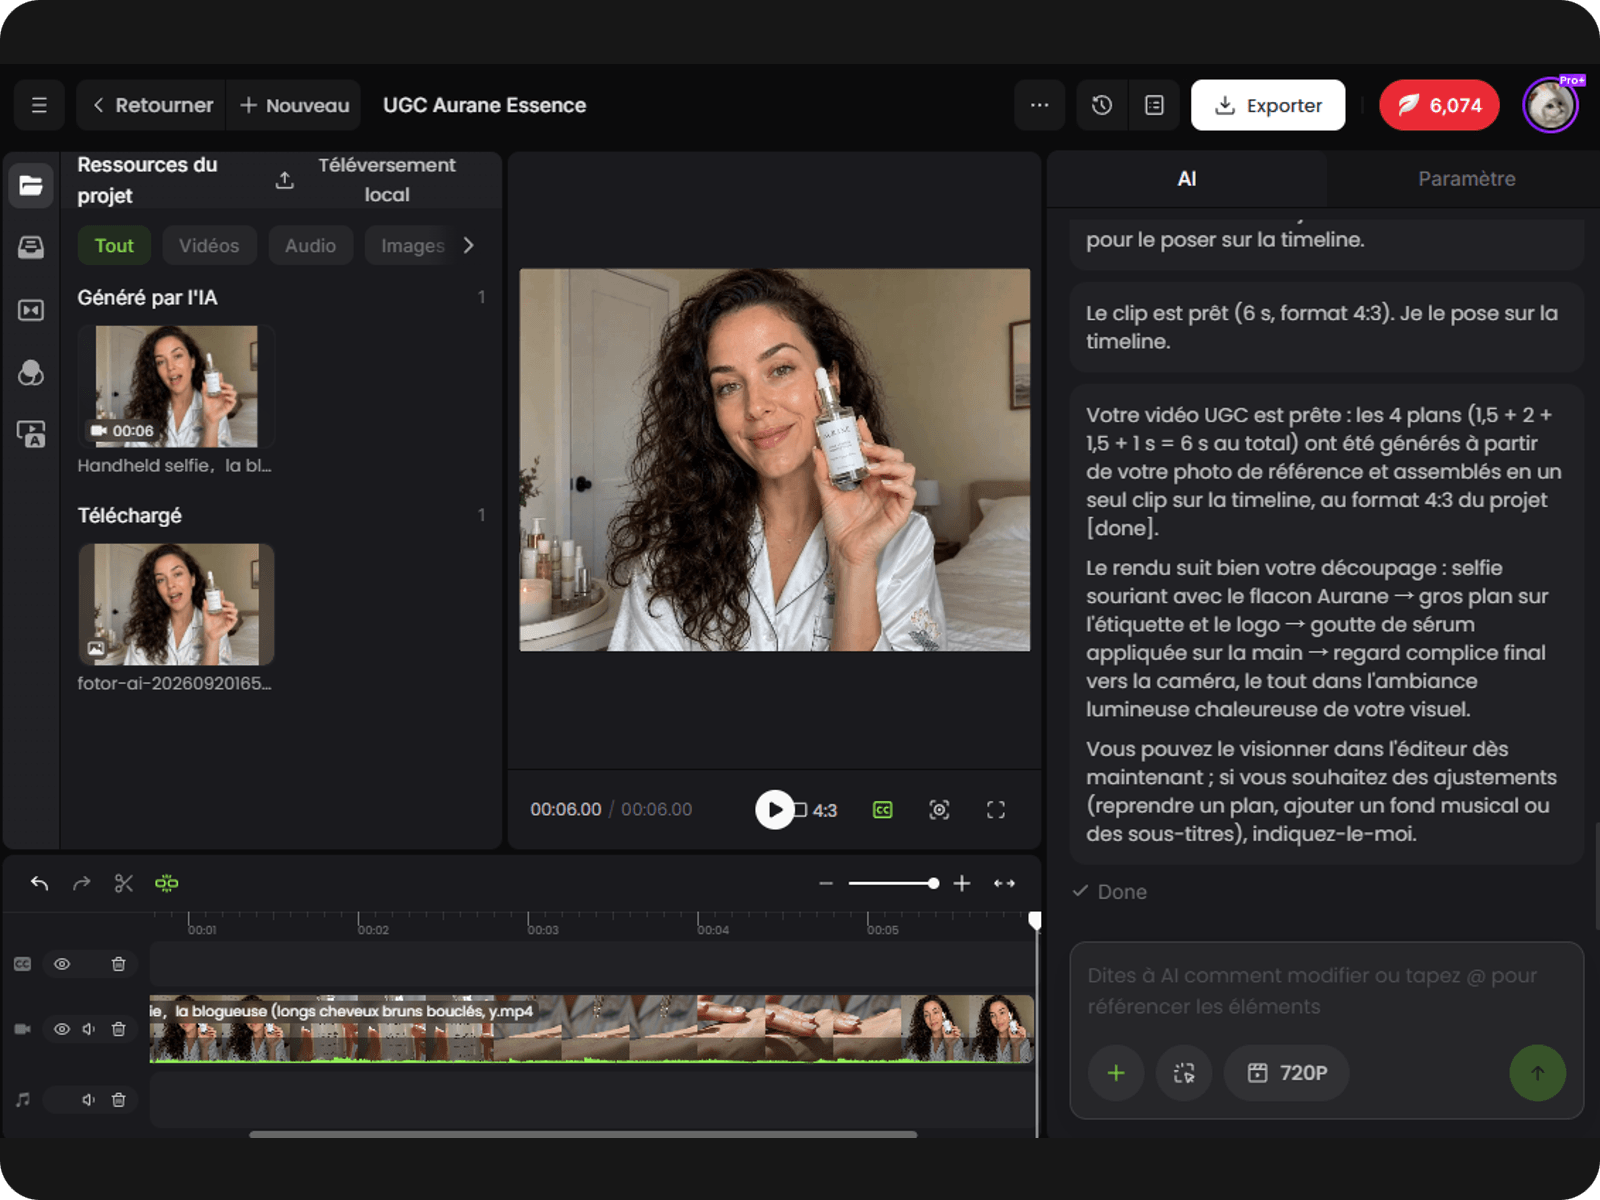Open the version history clock icon

tap(1102, 105)
